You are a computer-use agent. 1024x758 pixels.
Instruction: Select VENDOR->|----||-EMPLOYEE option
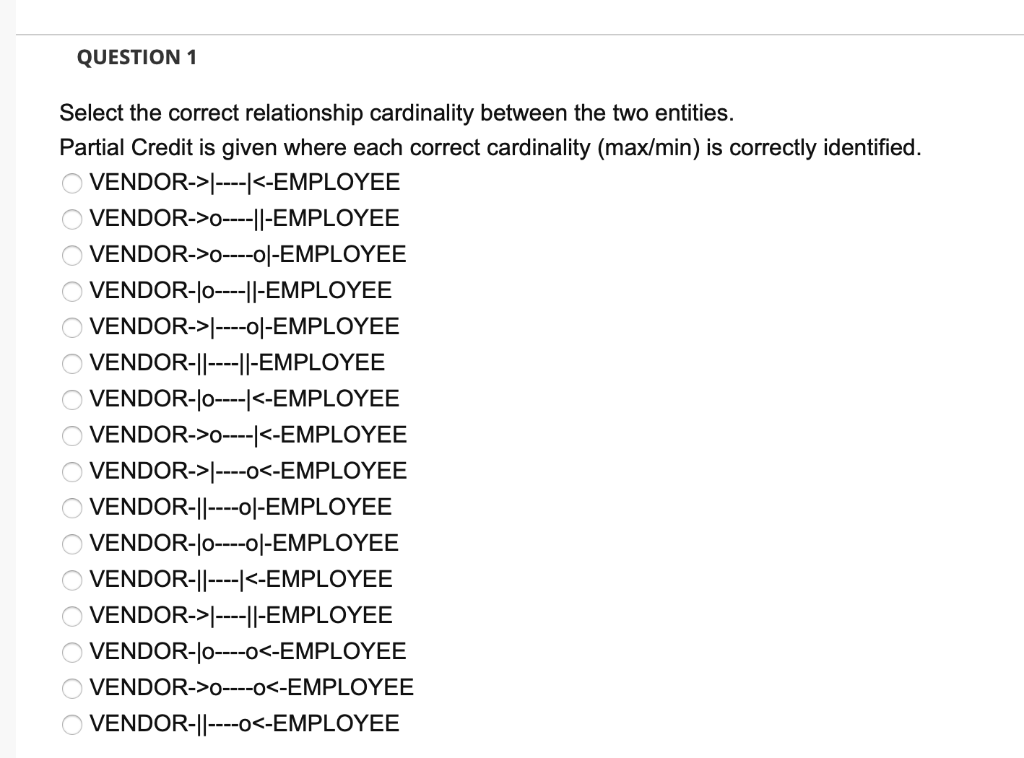pyautogui.click(x=71, y=616)
